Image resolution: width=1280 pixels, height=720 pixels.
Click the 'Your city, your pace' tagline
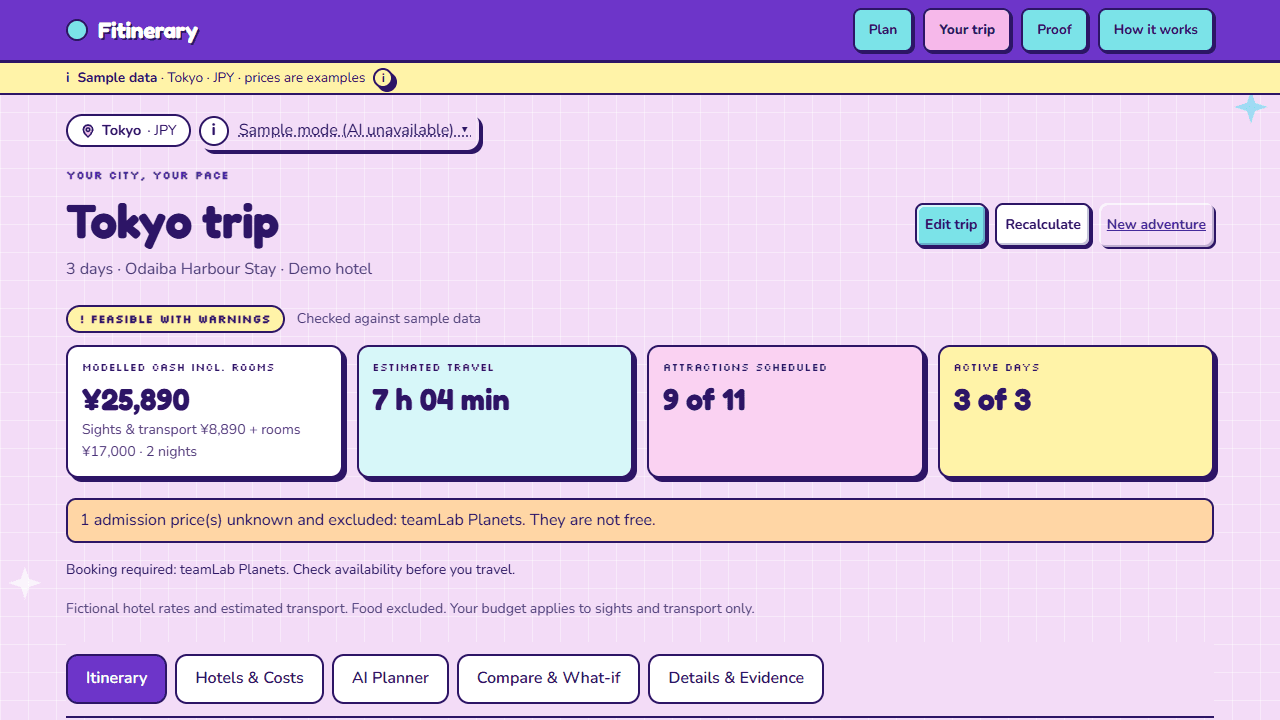pos(148,176)
